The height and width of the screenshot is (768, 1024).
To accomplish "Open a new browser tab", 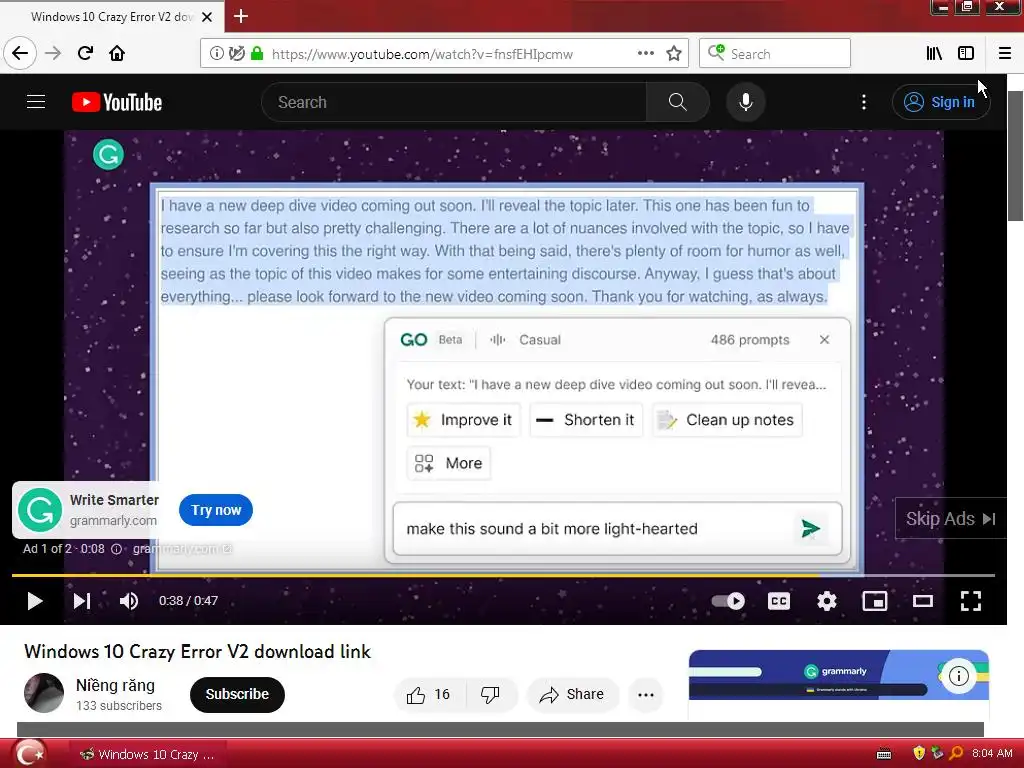I will coord(241,16).
